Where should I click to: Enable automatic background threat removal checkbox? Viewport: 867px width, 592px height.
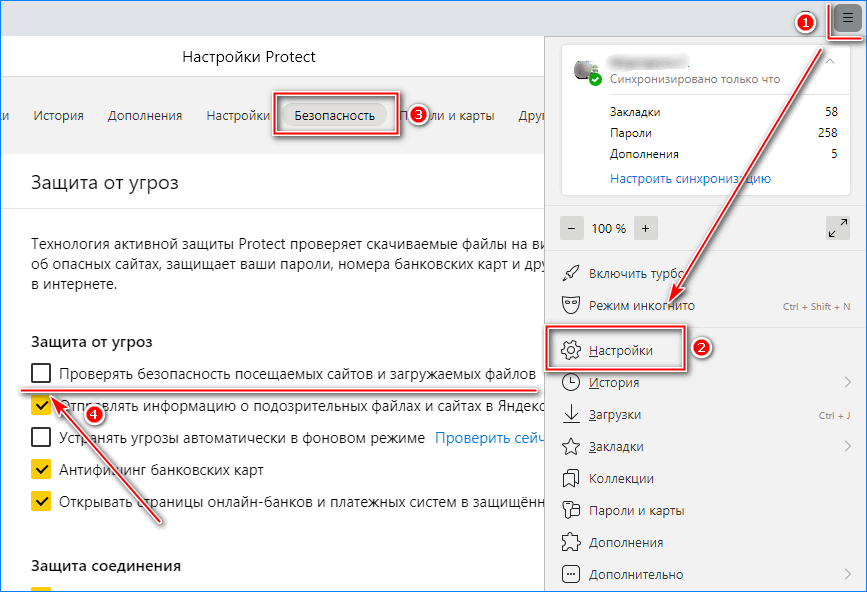click(41, 437)
